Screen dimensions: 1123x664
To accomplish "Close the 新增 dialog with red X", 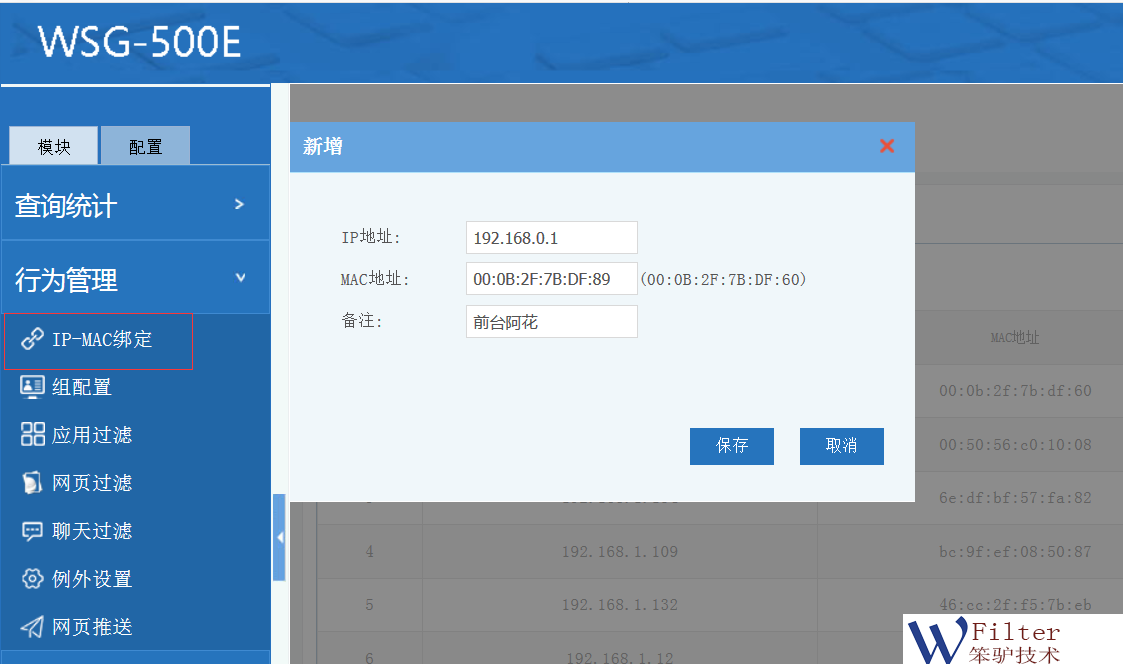I will [x=886, y=146].
